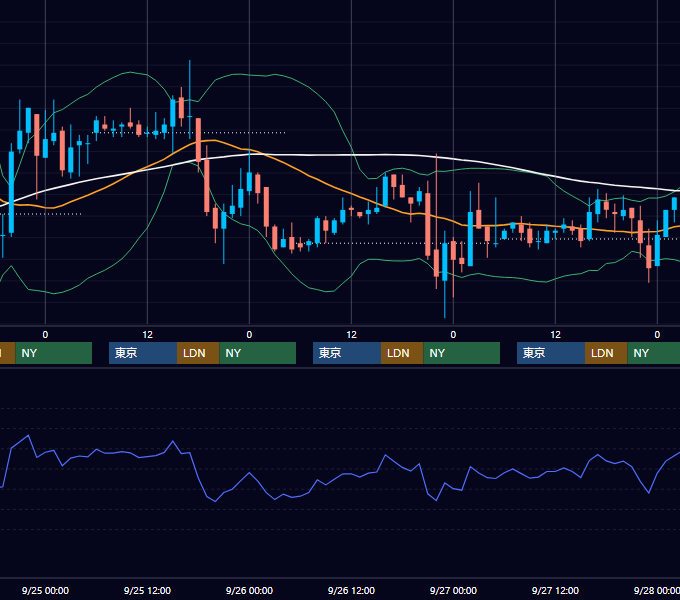Click the NY session block spanning 9/25 00:00
This screenshot has height=600, width=680.
tap(53, 353)
